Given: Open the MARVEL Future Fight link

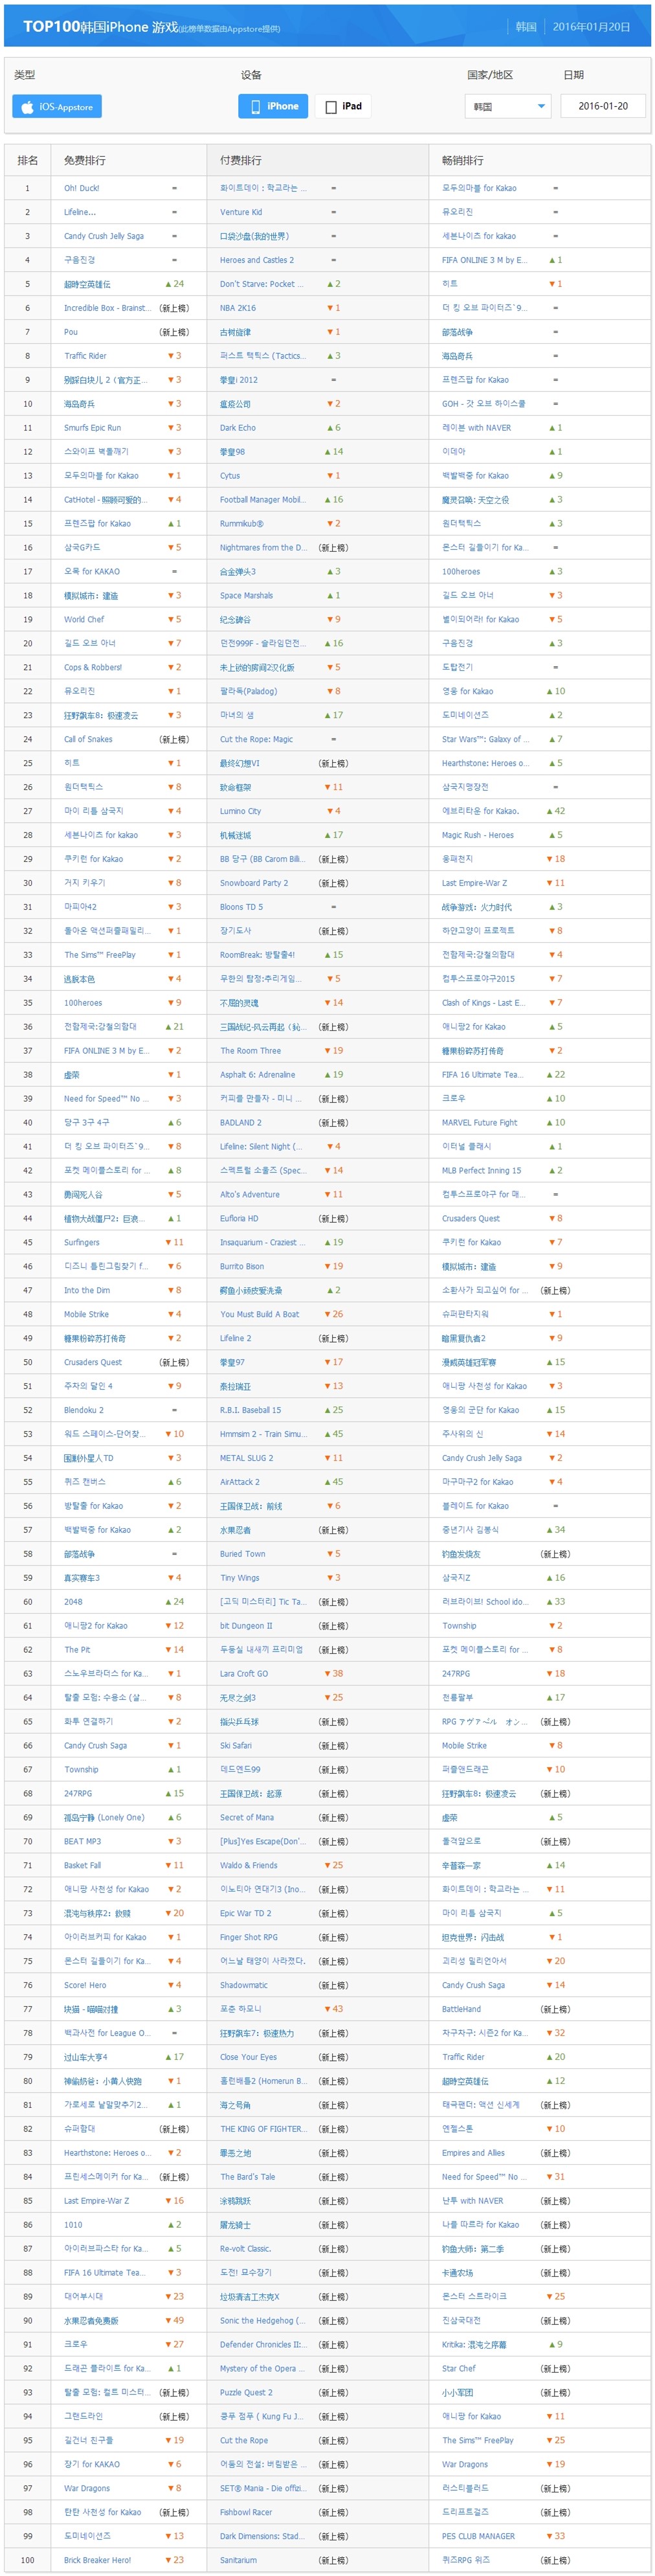Looking at the screenshot, I should [x=480, y=1123].
